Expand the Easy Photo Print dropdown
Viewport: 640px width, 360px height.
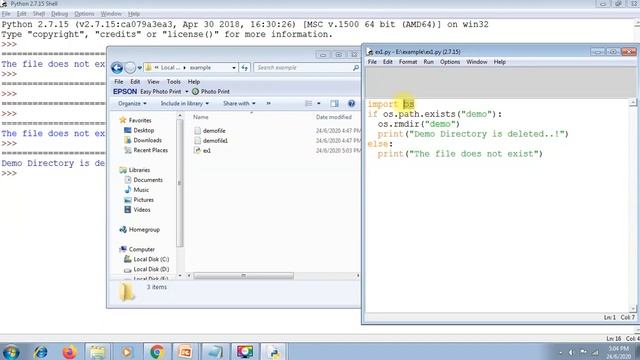tap(187, 92)
